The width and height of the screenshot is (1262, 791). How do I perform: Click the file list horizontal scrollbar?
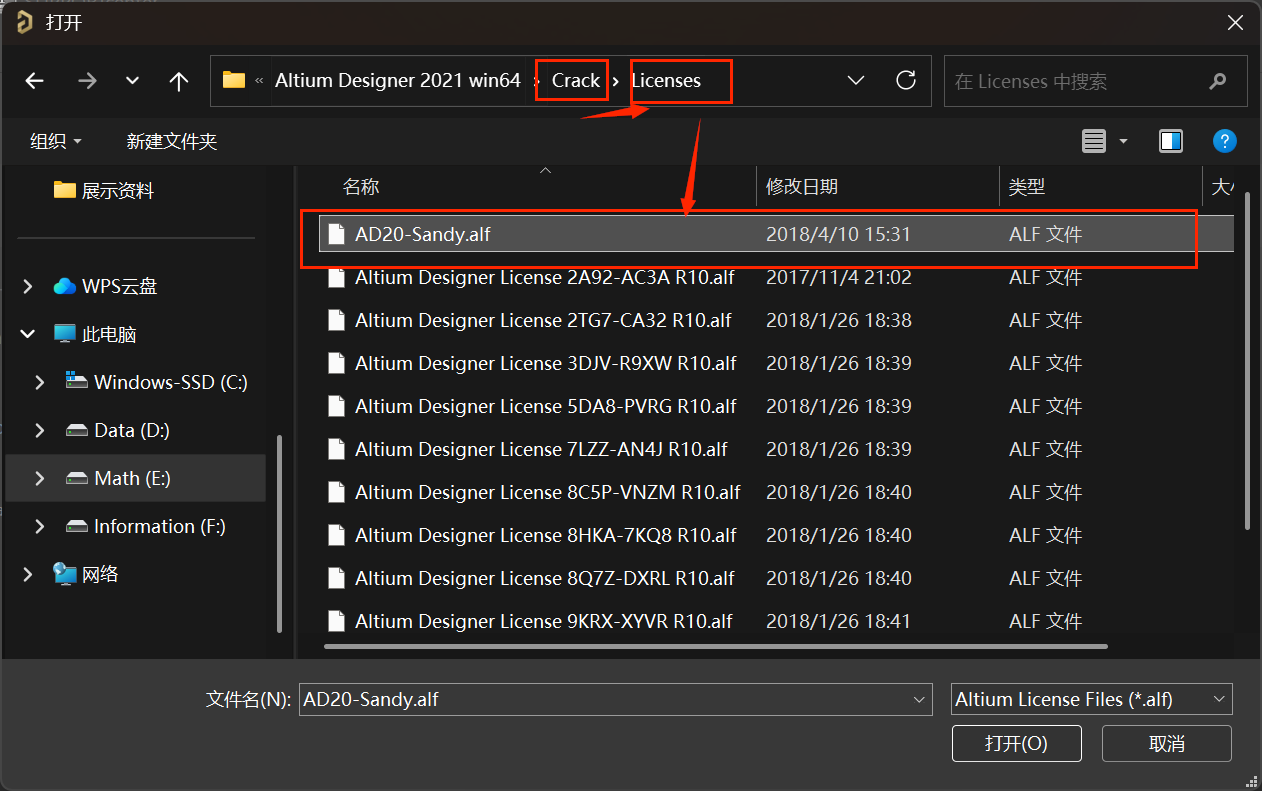716,646
